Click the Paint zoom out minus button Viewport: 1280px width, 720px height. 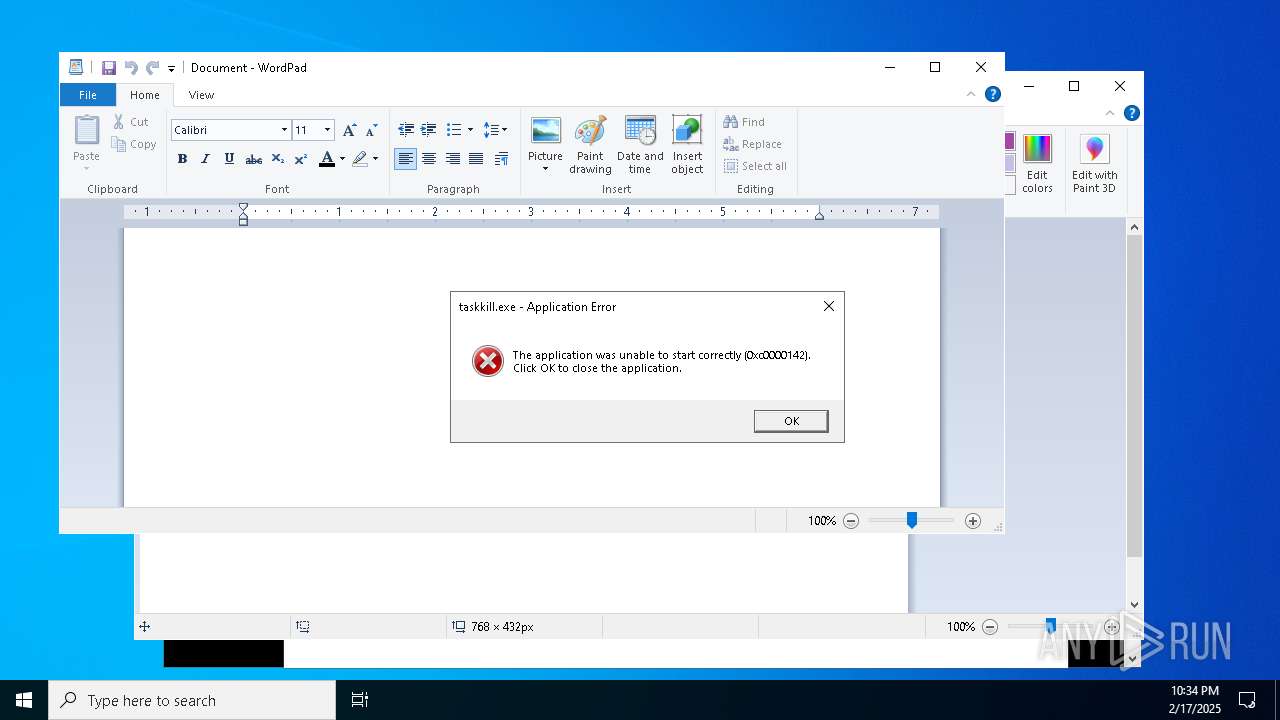[990, 627]
